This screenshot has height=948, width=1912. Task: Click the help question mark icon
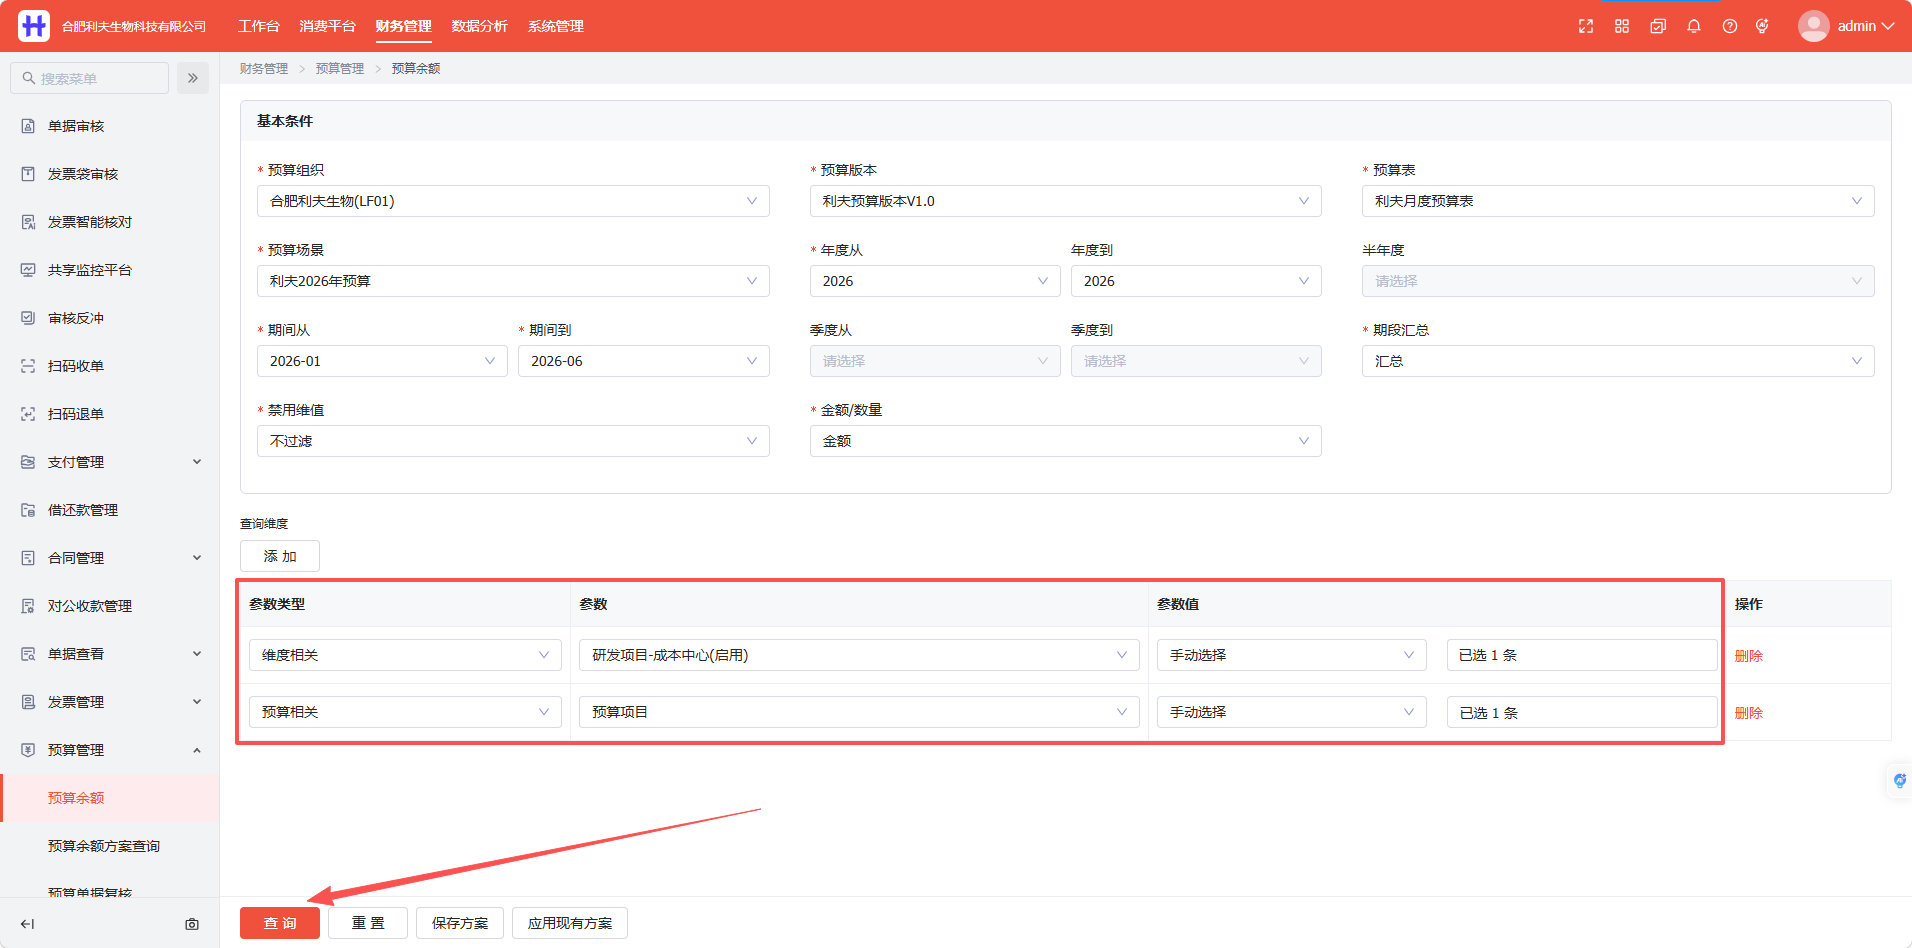(x=1730, y=26)
